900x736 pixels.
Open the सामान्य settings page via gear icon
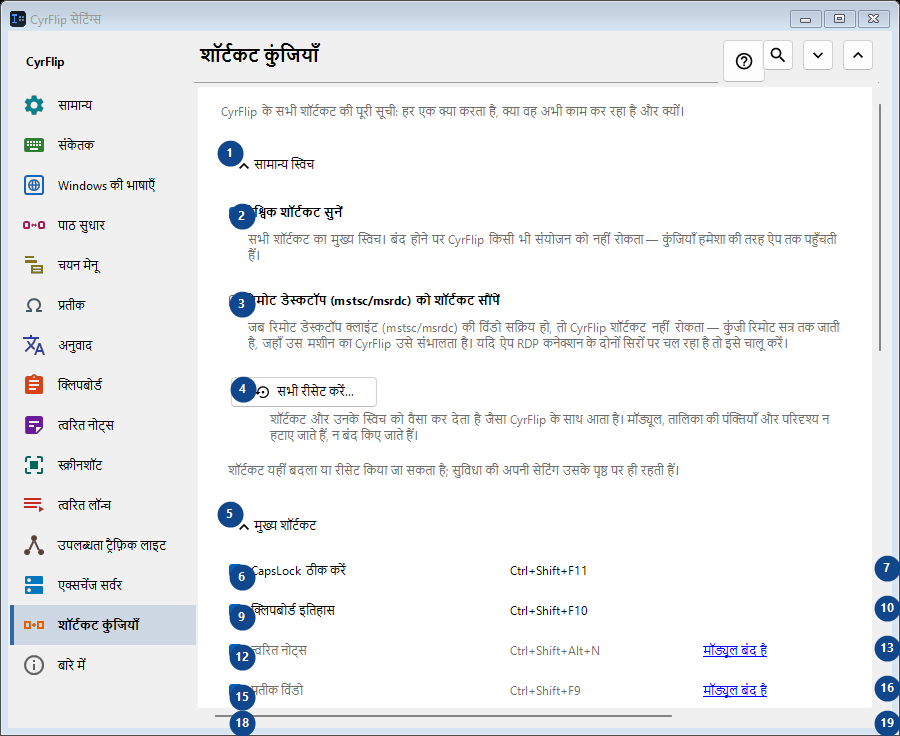click(x=34, y=105)
